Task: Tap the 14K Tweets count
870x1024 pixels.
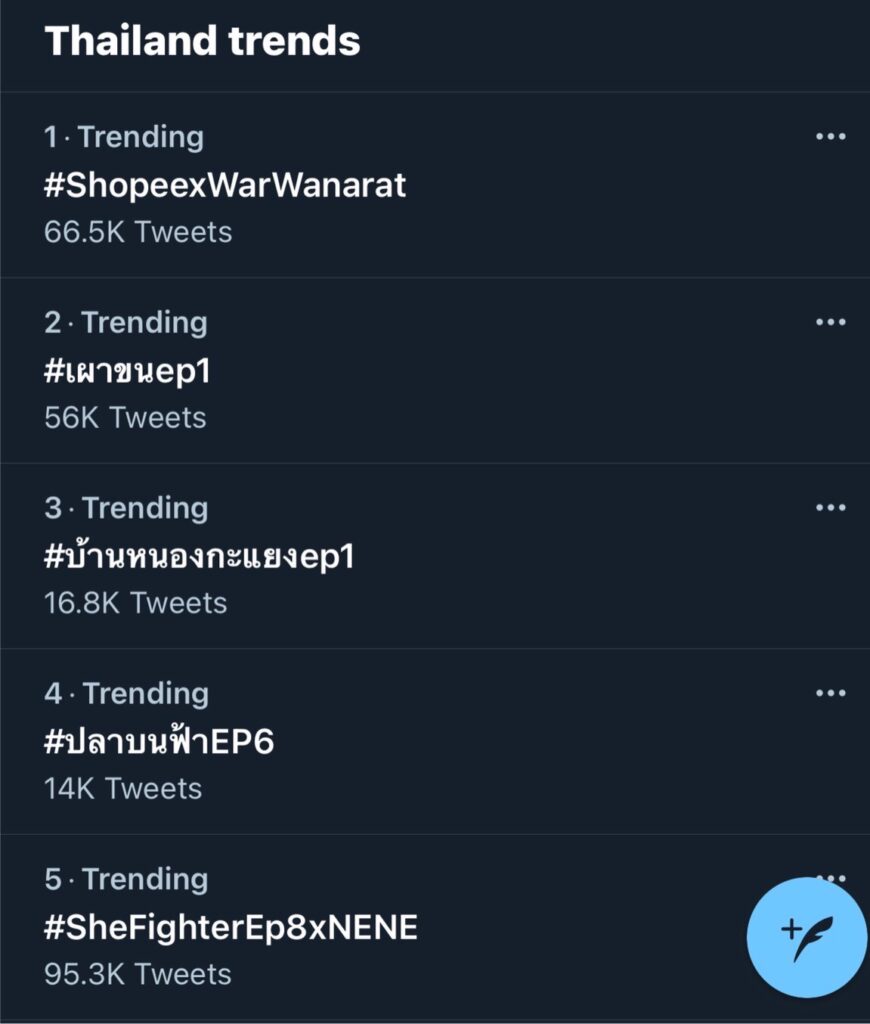Action: [x=123, y=788]
